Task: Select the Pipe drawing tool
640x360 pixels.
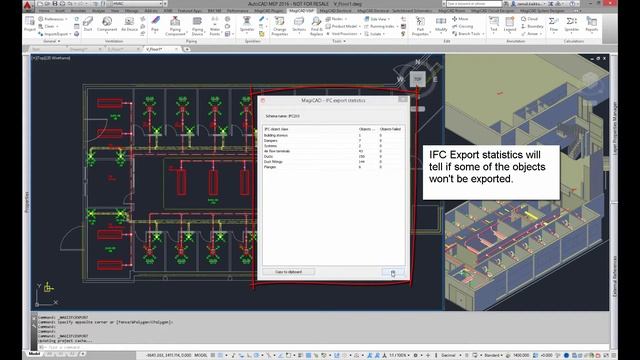Action: point(155,24)
